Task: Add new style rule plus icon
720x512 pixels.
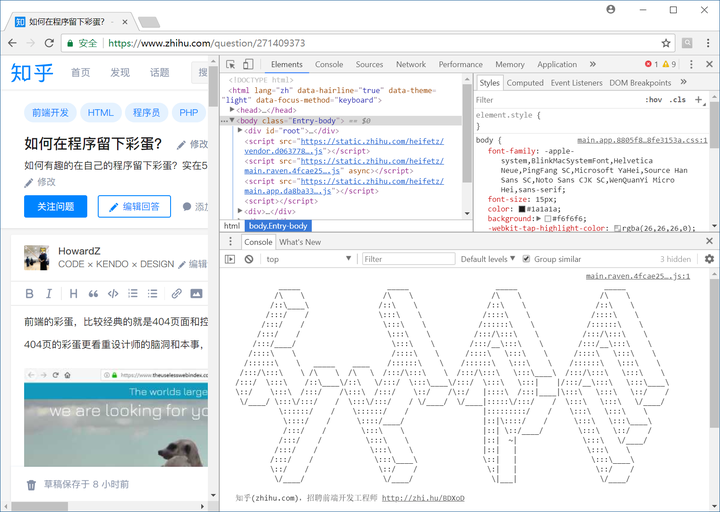Action: point(698,100)
